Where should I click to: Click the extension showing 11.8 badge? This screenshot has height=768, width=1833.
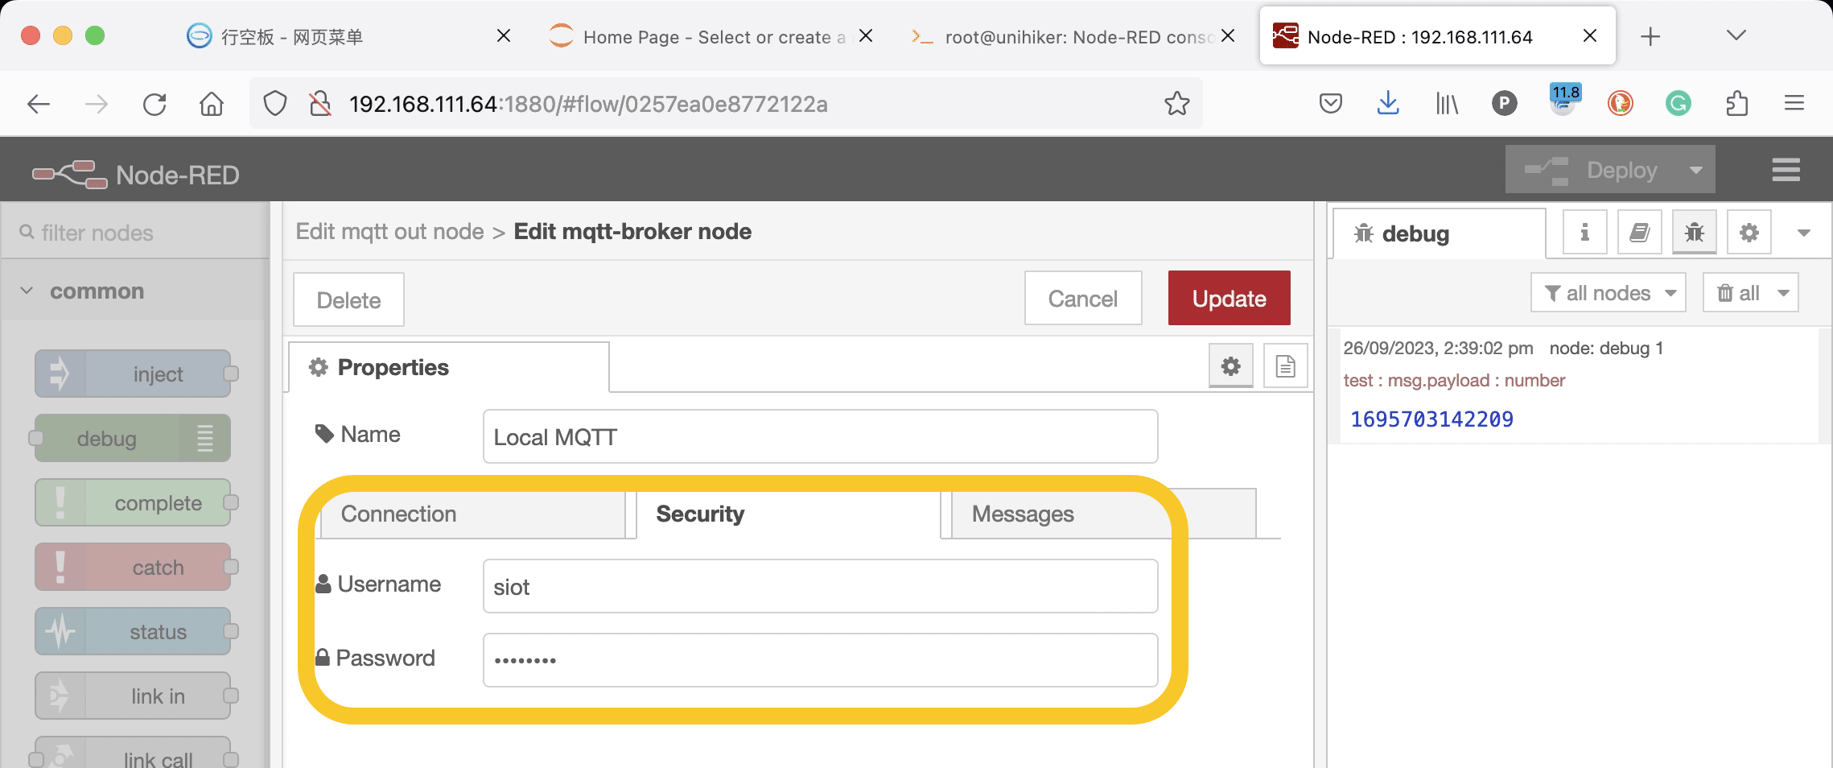click(x=1563, y=99)
